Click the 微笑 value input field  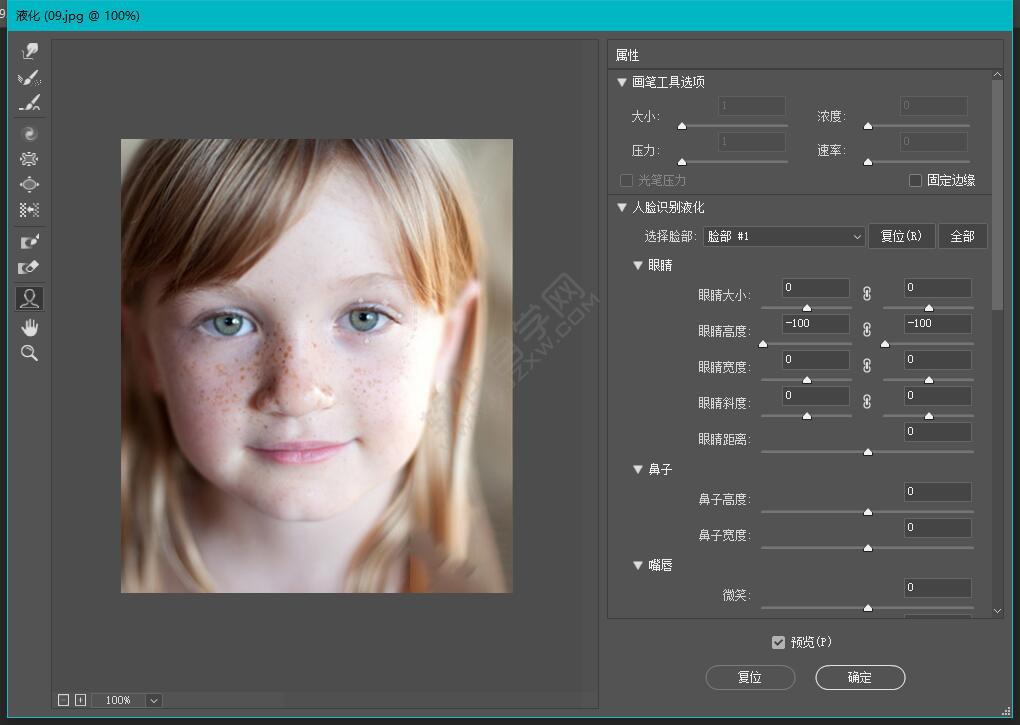[937, 588]
